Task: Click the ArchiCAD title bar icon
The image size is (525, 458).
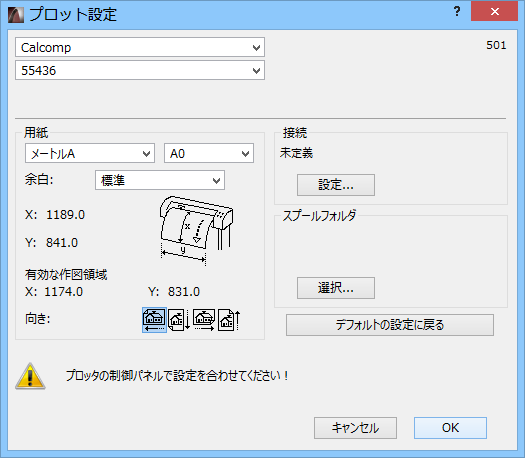Action: coord(16,15)
